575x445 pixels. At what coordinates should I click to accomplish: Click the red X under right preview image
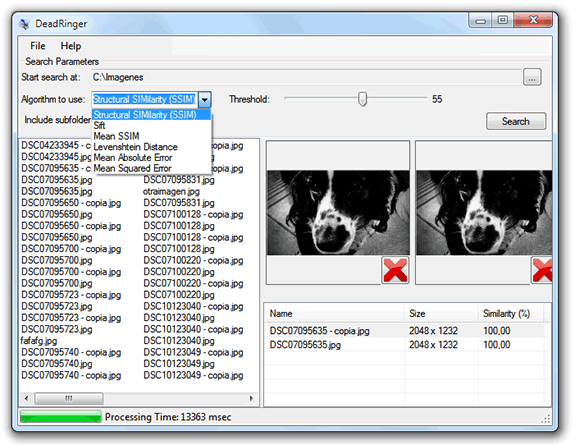pyautogui.click(x=542, y=270)
